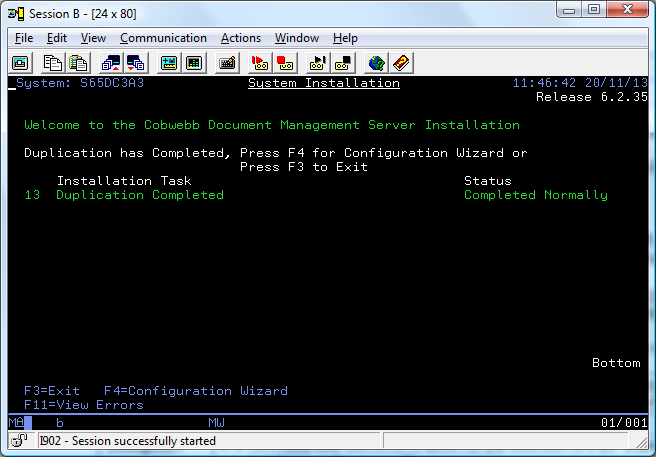This screenshot has height=457, width=656.
Task: Click the 'Status' column header
Action: pyautogui.click(x=488, y=181)
